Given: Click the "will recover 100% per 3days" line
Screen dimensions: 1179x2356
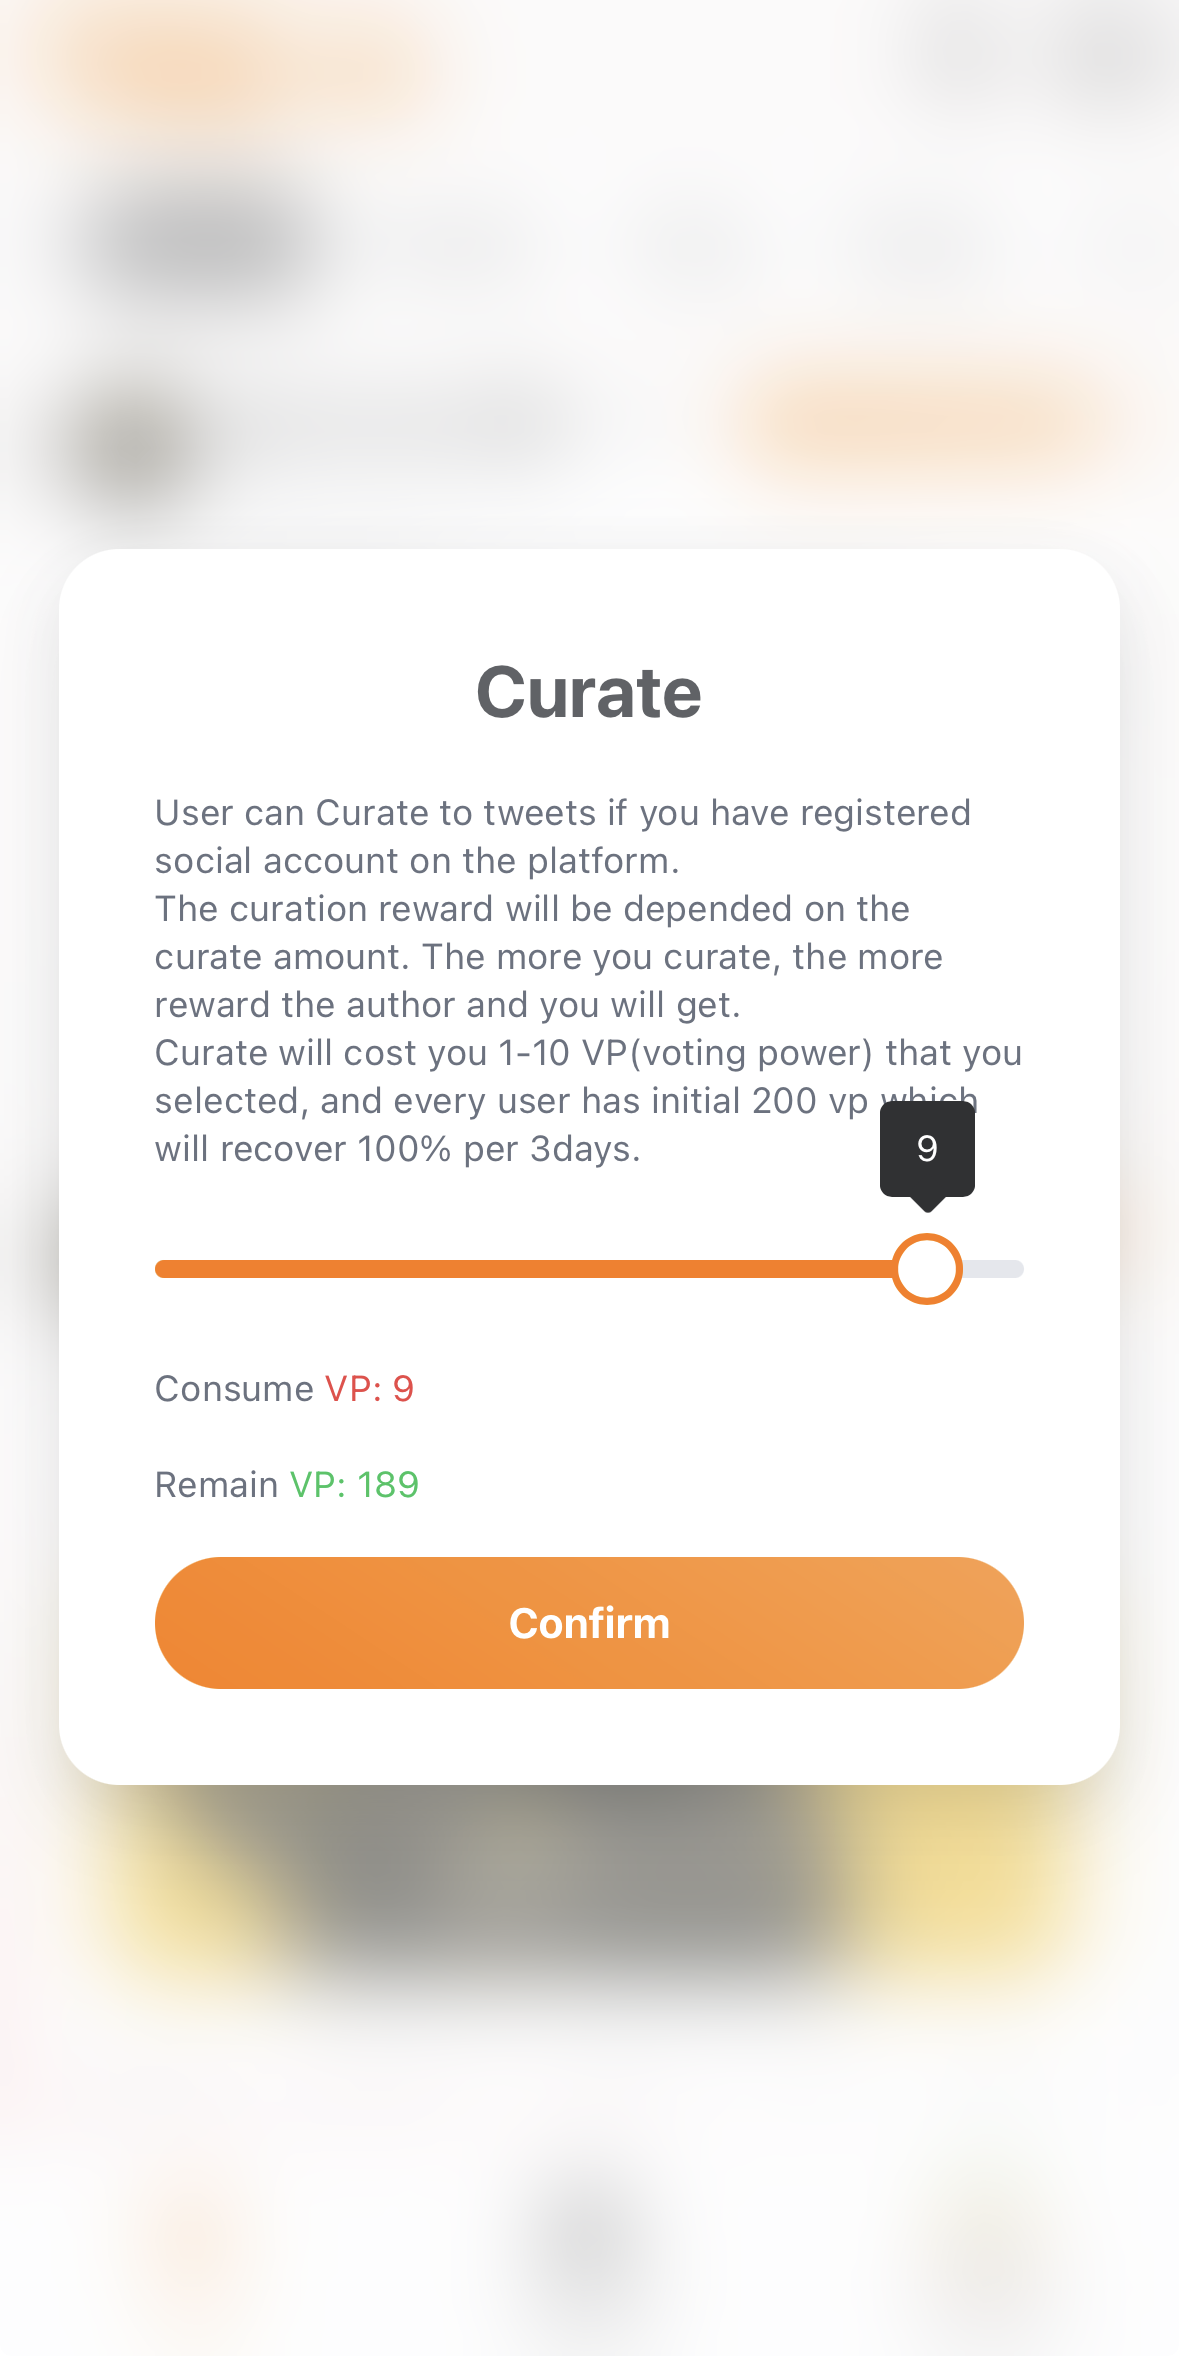Looking at the screenshot, I should point(397,1148).
